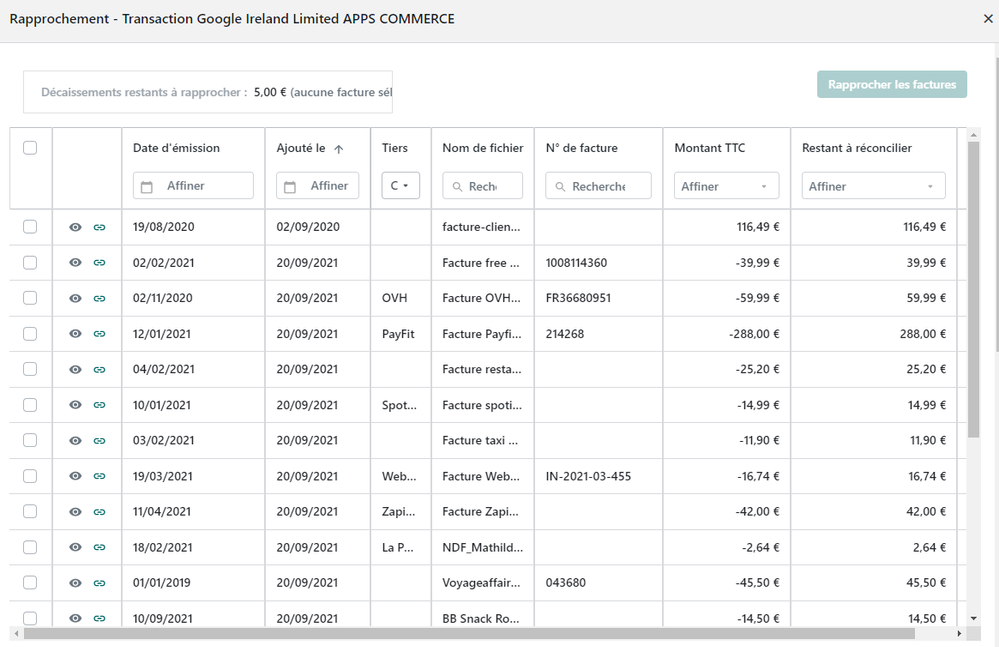Open the eye preview for the 11/04/2021 invoice

[x=75, y=512]
